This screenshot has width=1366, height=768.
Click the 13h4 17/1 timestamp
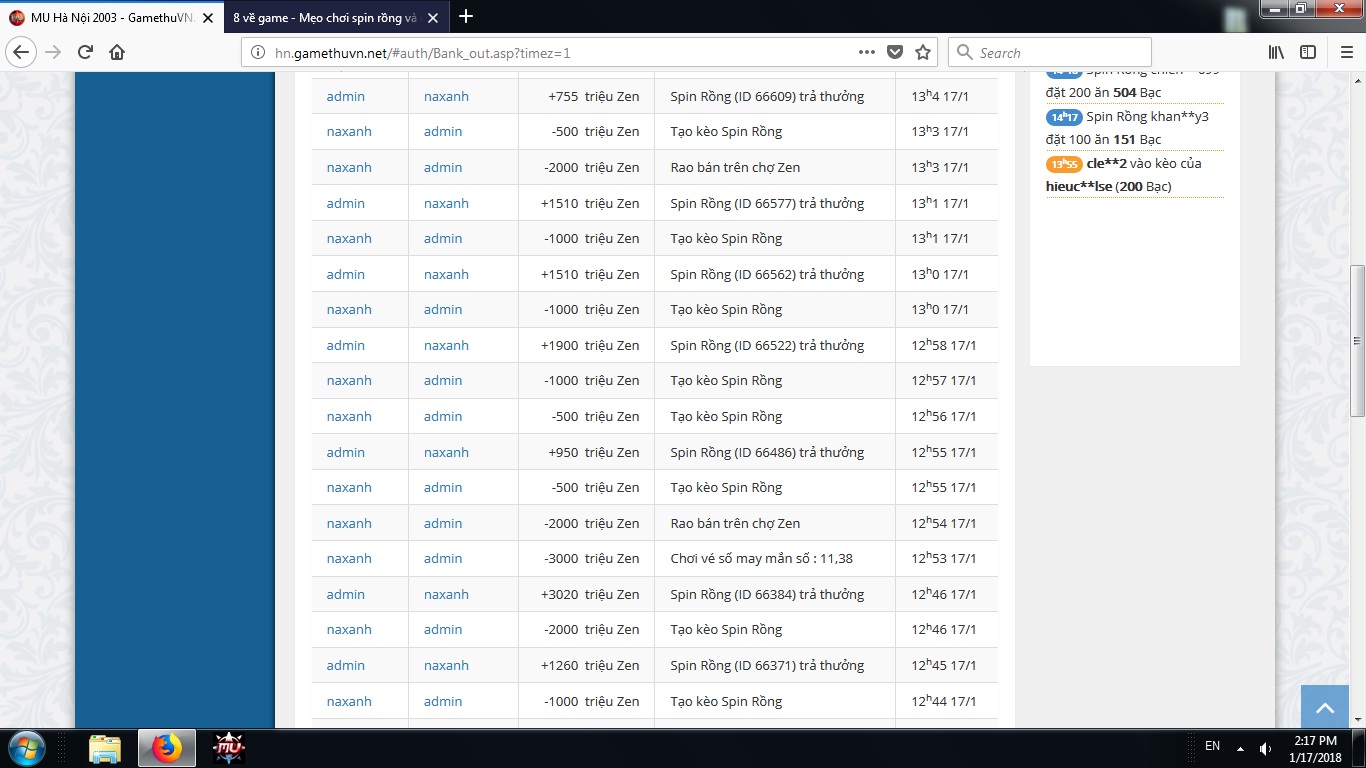(x=940, y=96)
